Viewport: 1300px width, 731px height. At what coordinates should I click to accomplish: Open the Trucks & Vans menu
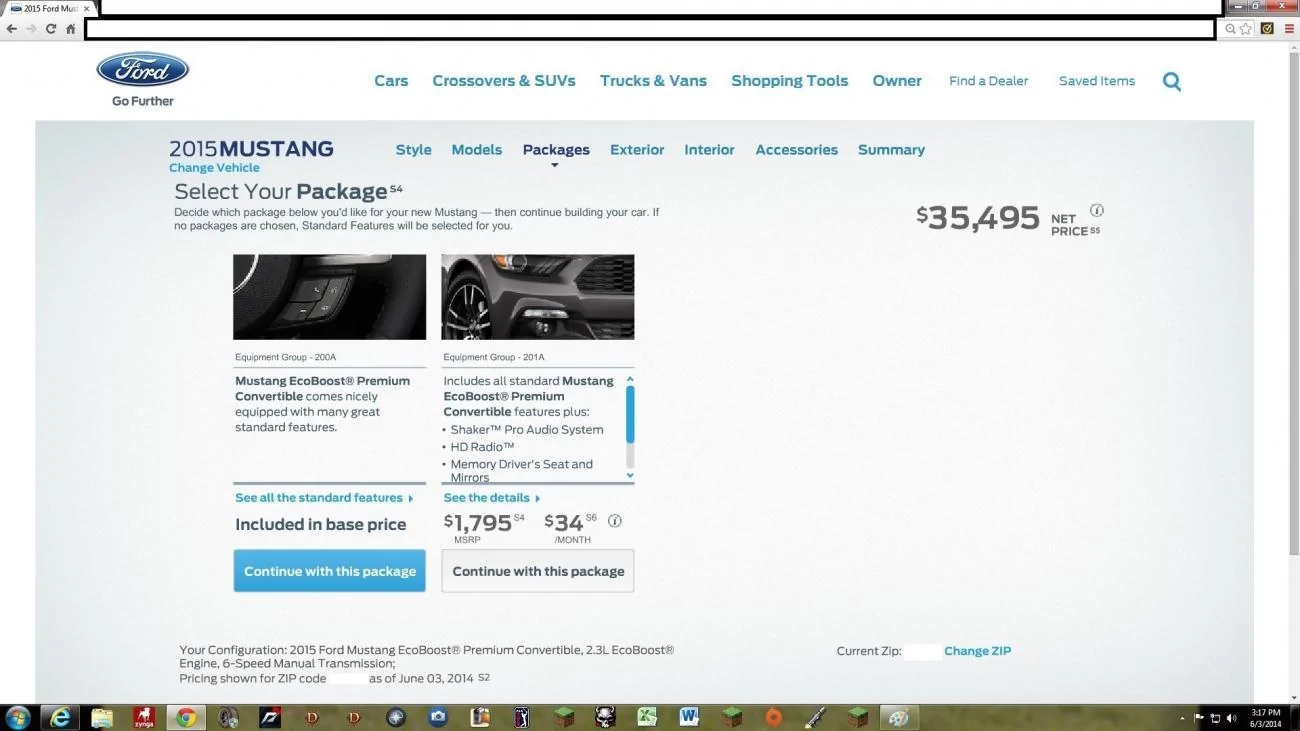pyautogui.click(x=653, y=81)
